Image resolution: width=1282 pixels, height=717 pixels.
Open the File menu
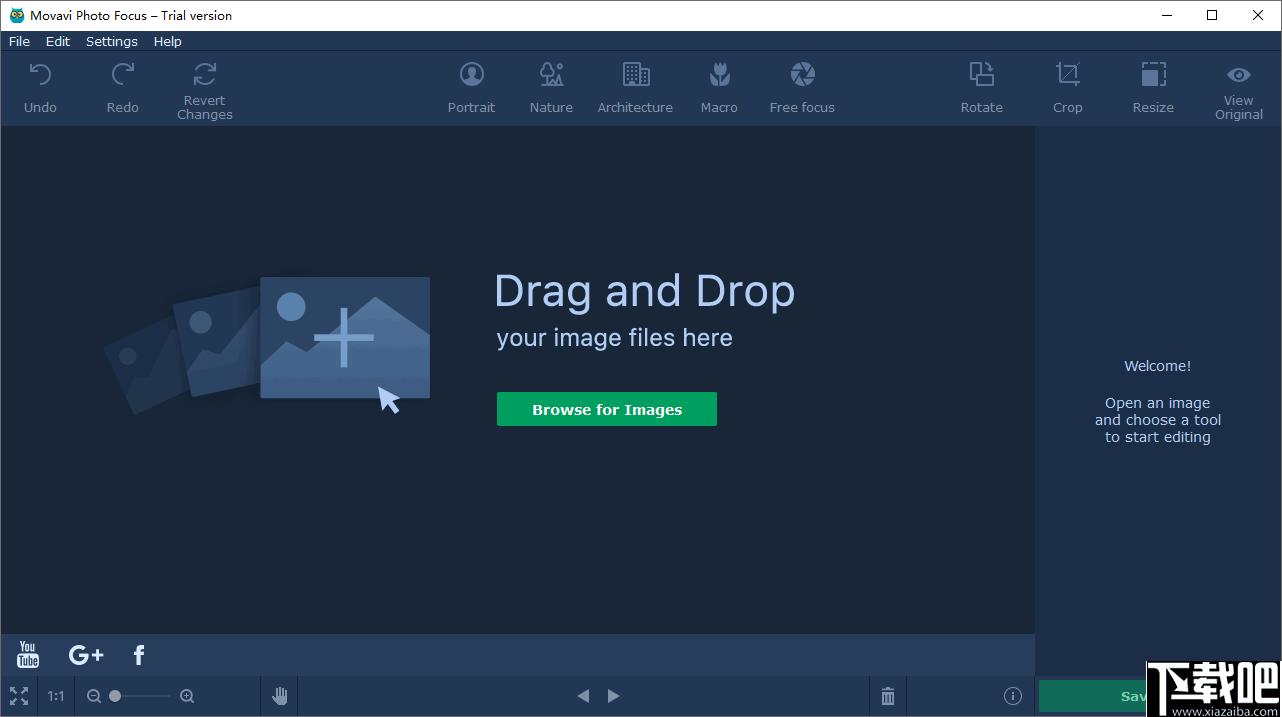point(19,41)
